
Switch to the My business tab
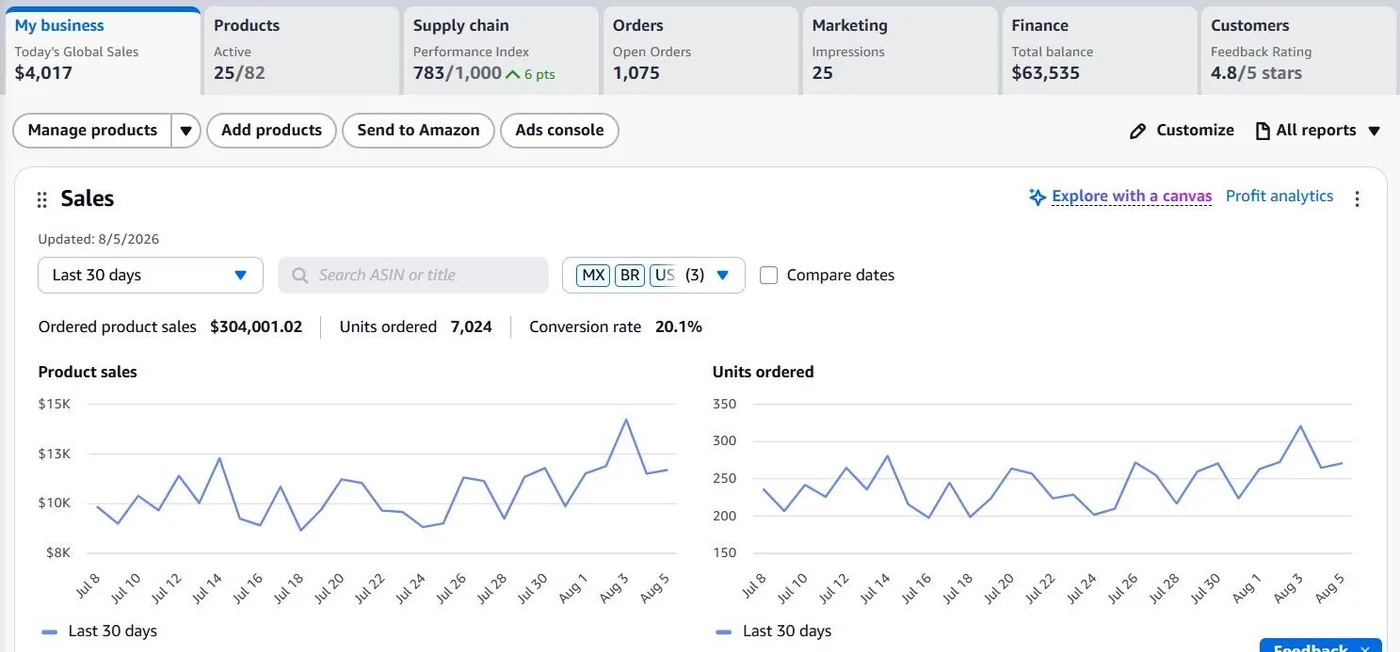tap(102, 51)
